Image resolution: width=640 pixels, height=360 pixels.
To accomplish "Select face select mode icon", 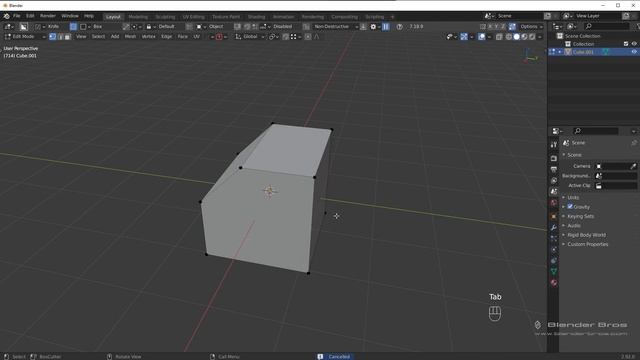I will (x=68, y=37).
